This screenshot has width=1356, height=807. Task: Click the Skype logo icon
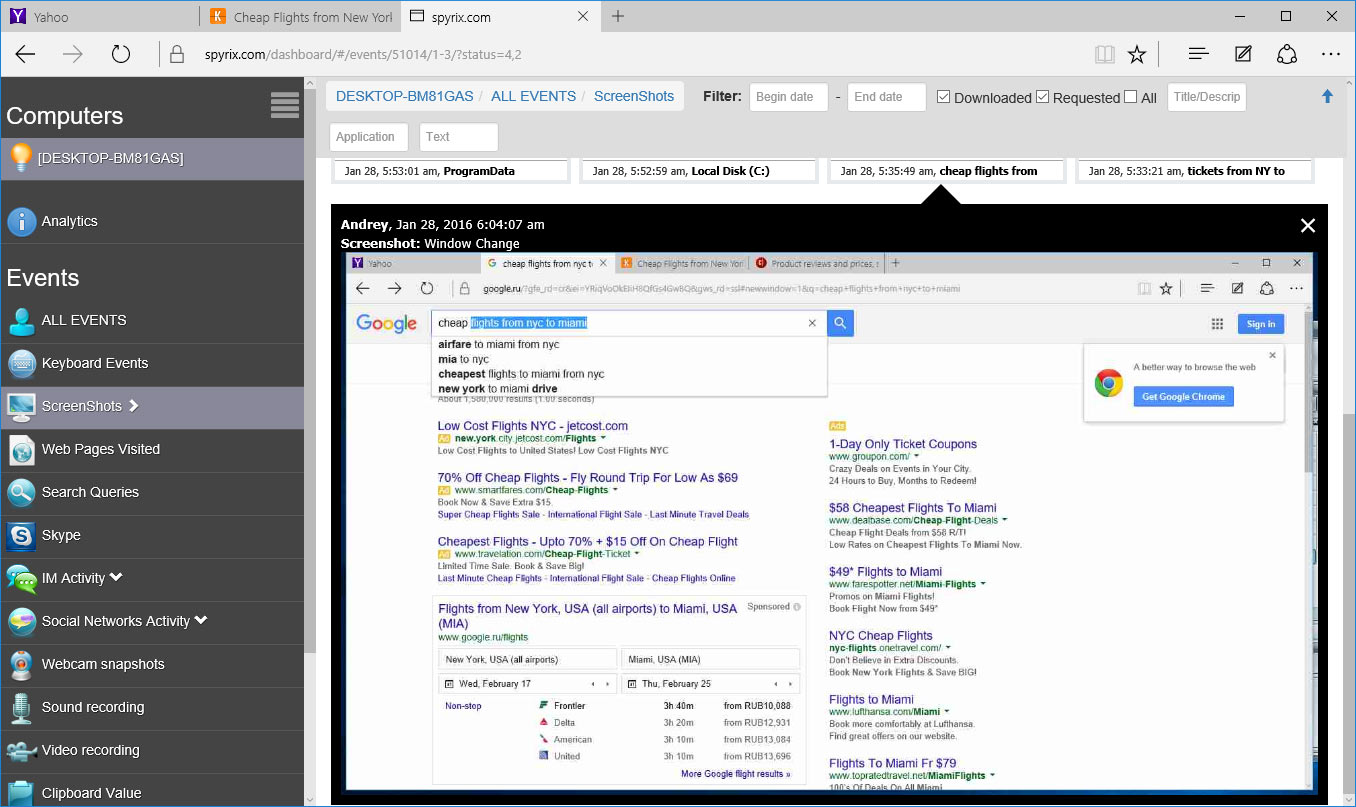(x=21, y=536)
